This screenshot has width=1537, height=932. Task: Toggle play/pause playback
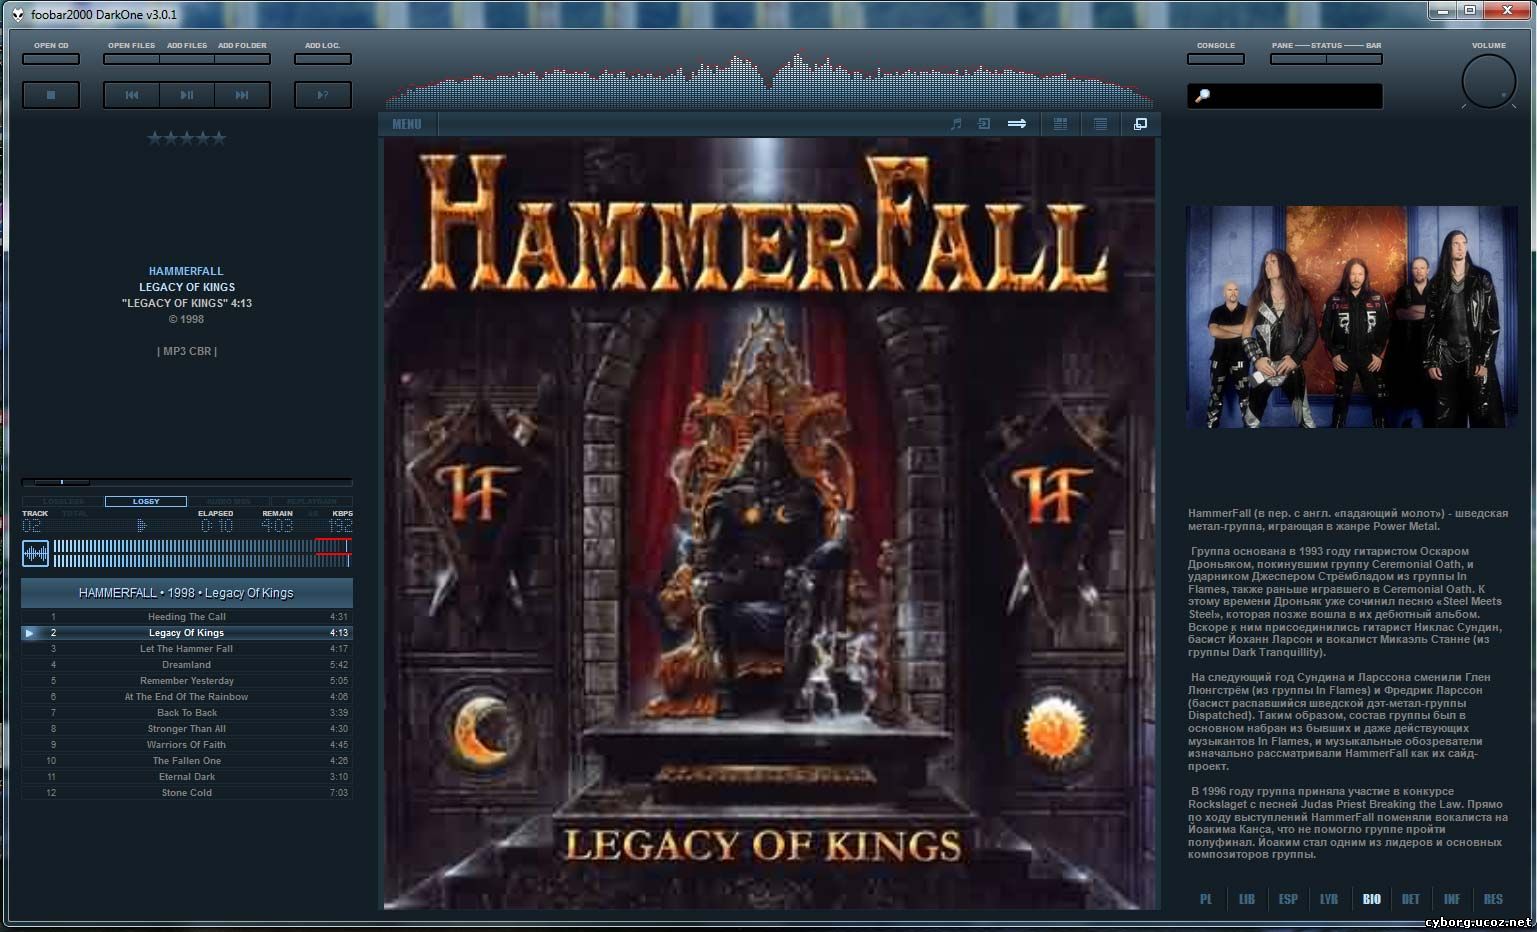pos(187,95)
